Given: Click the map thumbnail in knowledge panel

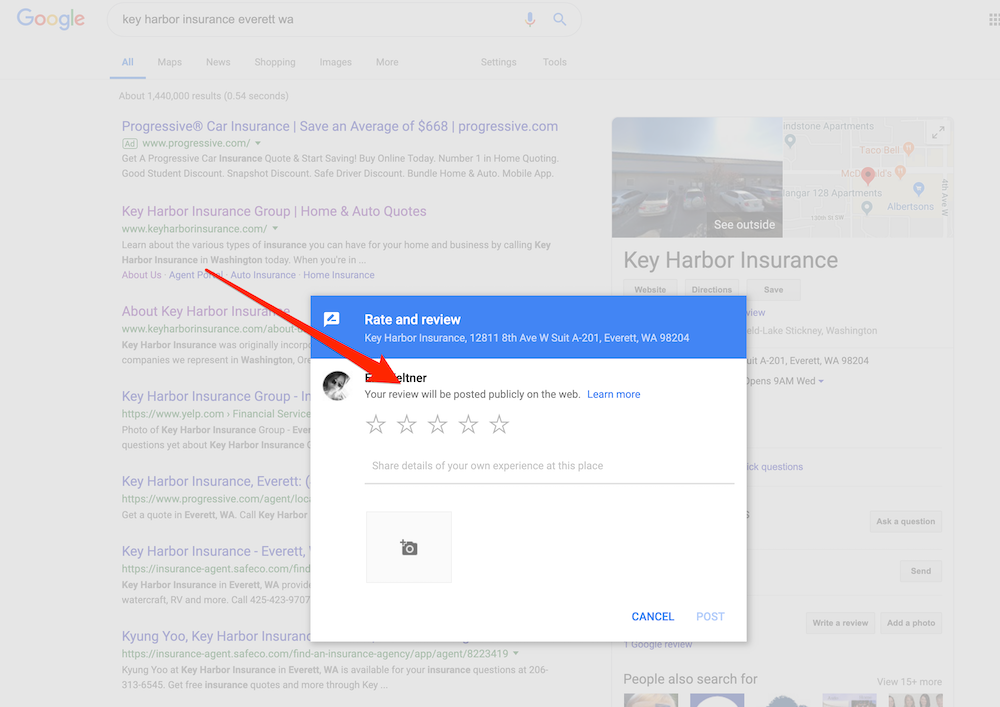Looking at the screenshot, I should [x=867, y=177].
